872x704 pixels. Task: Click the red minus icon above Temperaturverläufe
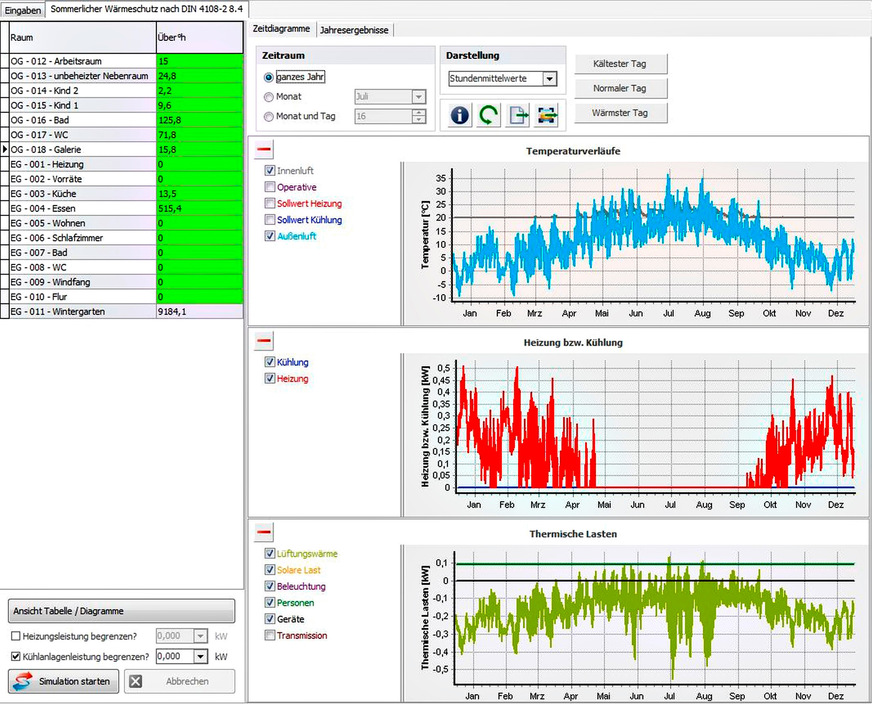click(x=261, y=148)
